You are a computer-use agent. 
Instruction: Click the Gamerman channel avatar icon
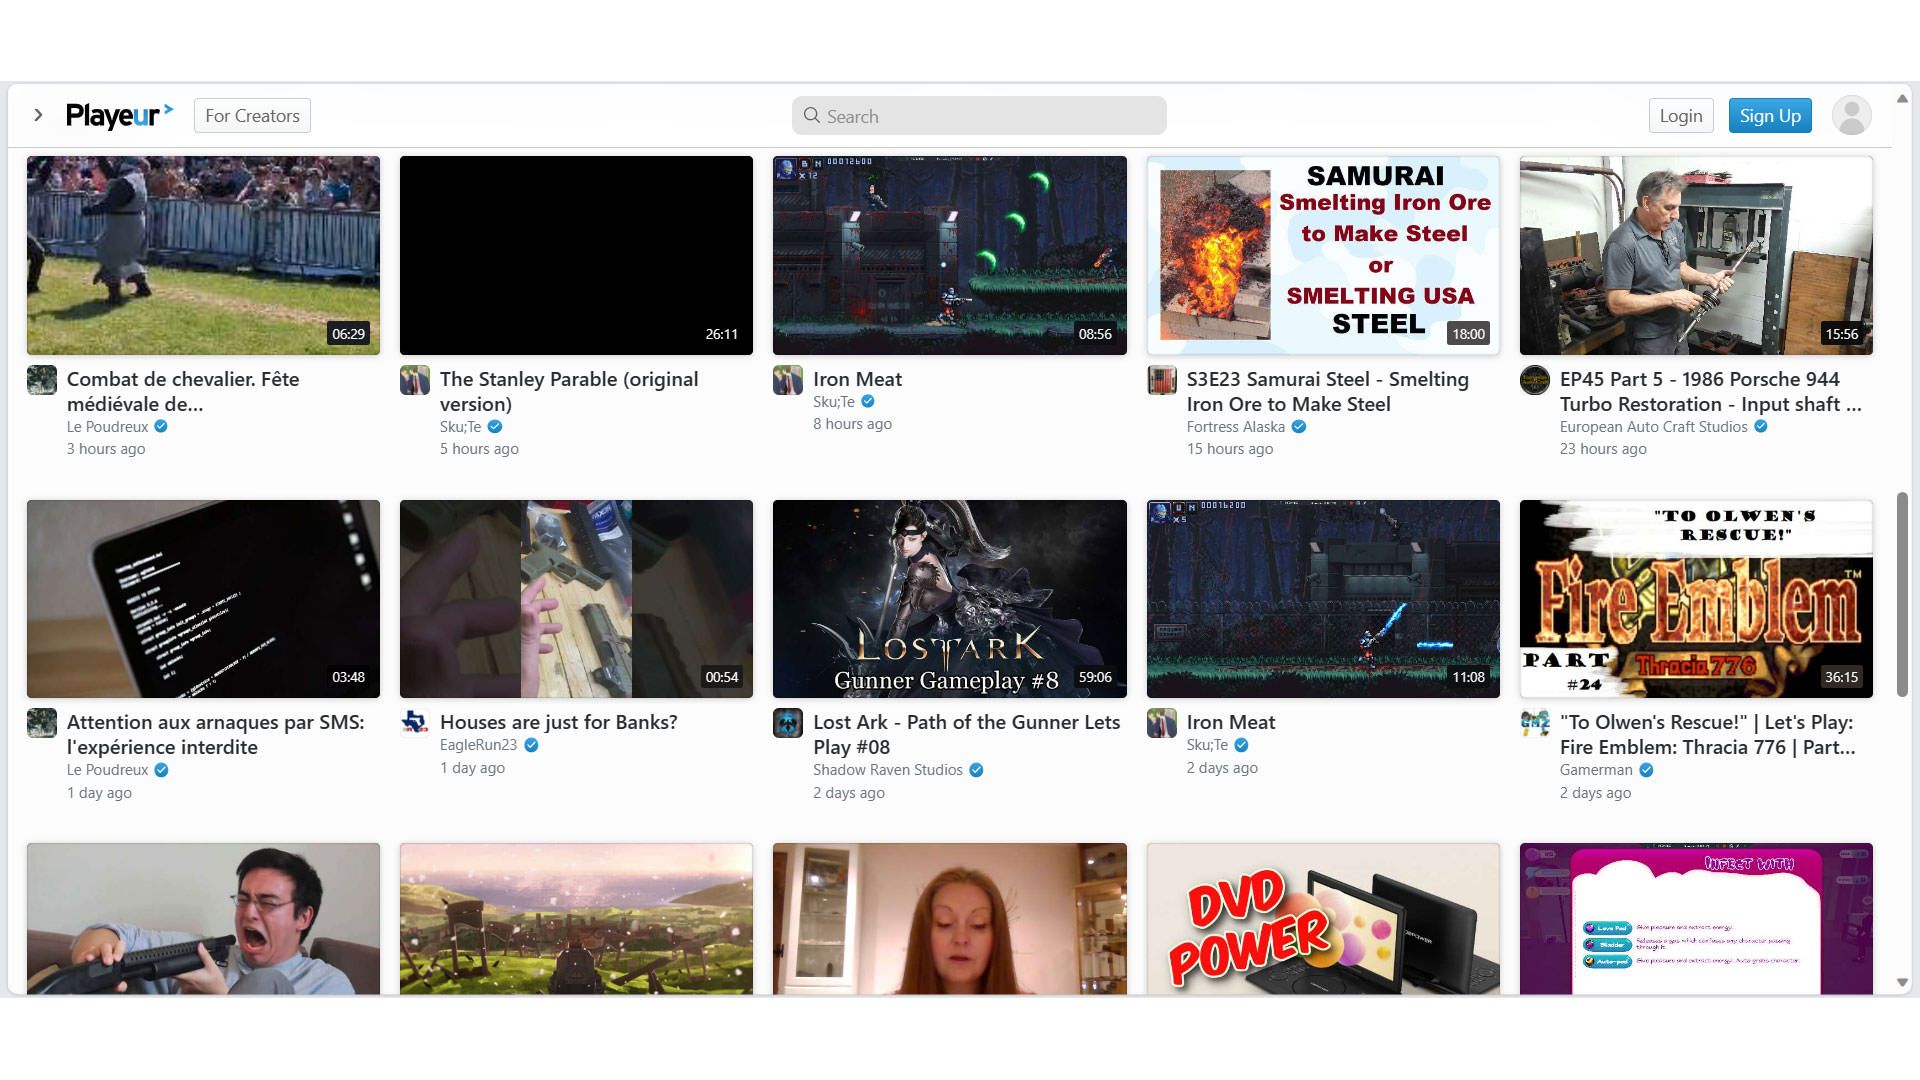coord(1534,722)
